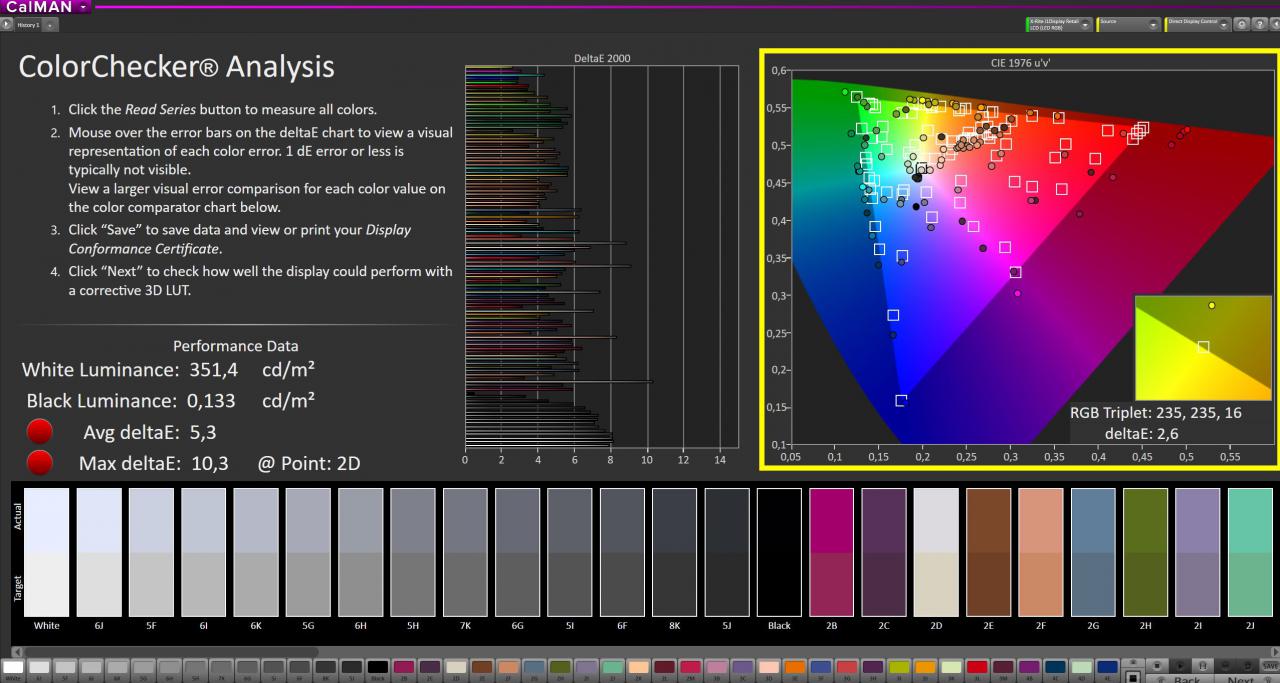Viewport: 1280px width, 683px height.
Task: Click the Black Luminance value 0,133
Action: pyautogui.click(x=211, y=401)
